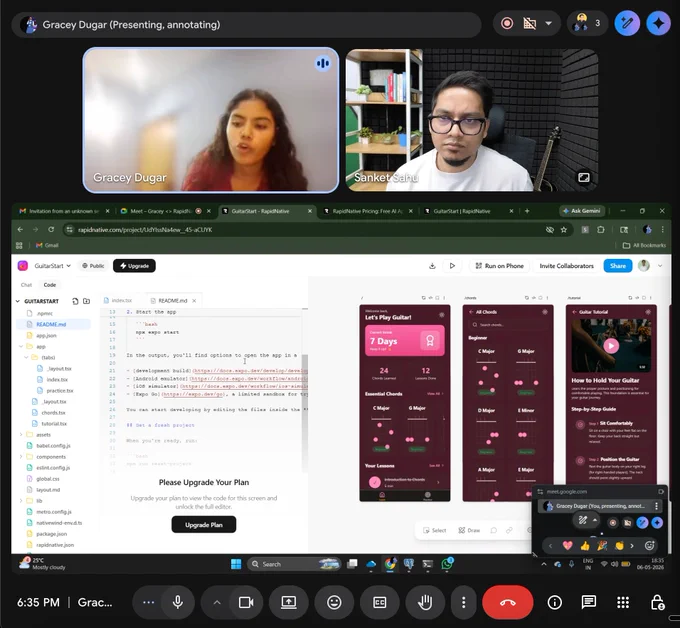Present screen using the Meet share-screen button
This screenshot has height=628, width=680.
[x=288, y=602]
